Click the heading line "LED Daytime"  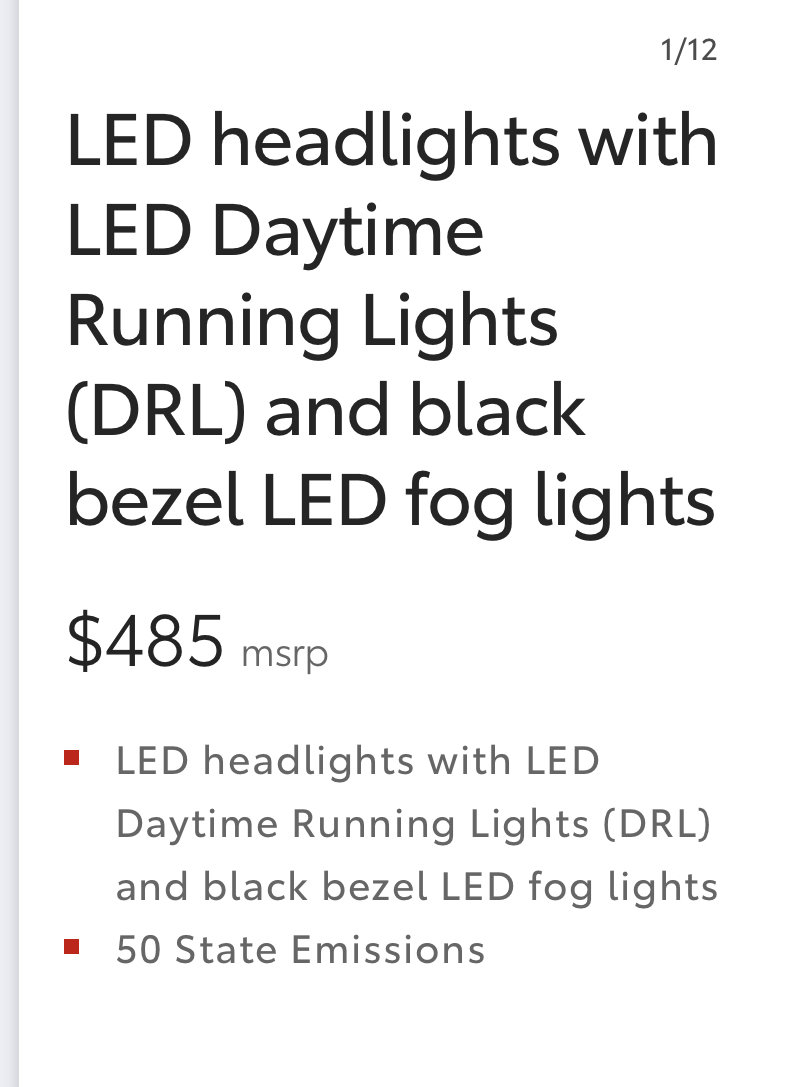pyautogui.click(x=275, y=233)
